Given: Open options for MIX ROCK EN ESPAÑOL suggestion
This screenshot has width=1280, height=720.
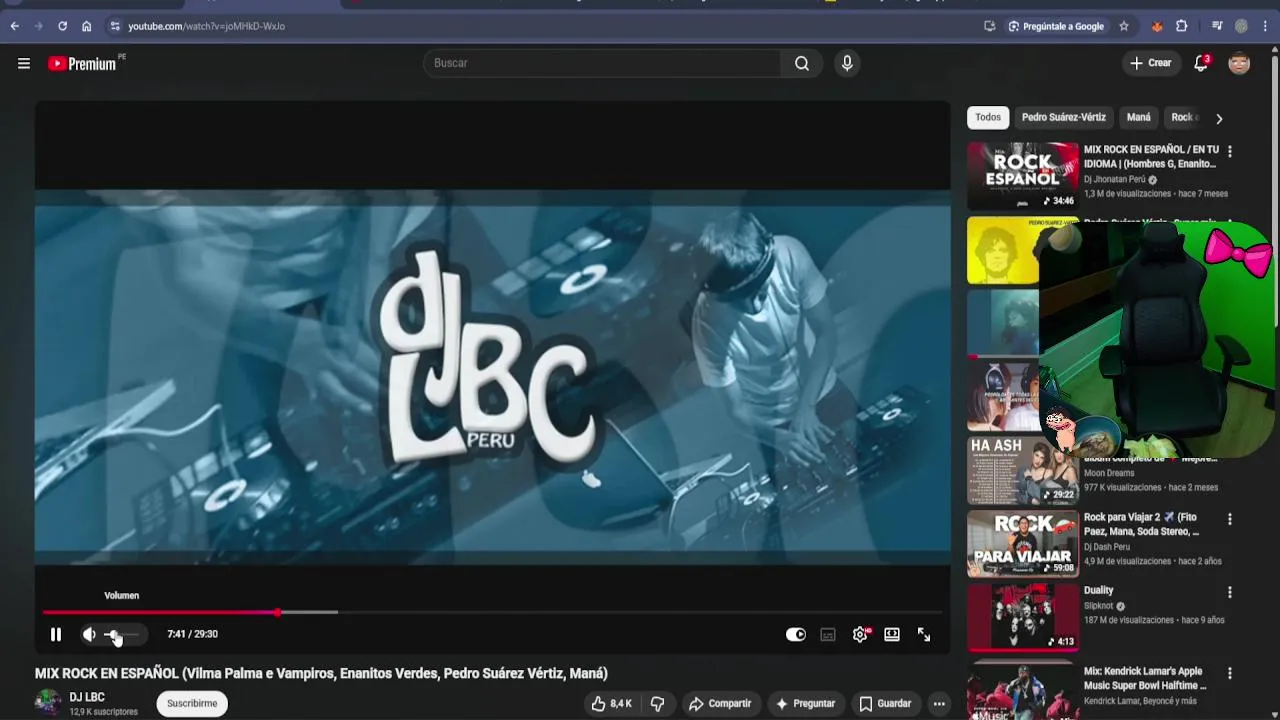Looking at the screenshot, I should (1230, 152).
